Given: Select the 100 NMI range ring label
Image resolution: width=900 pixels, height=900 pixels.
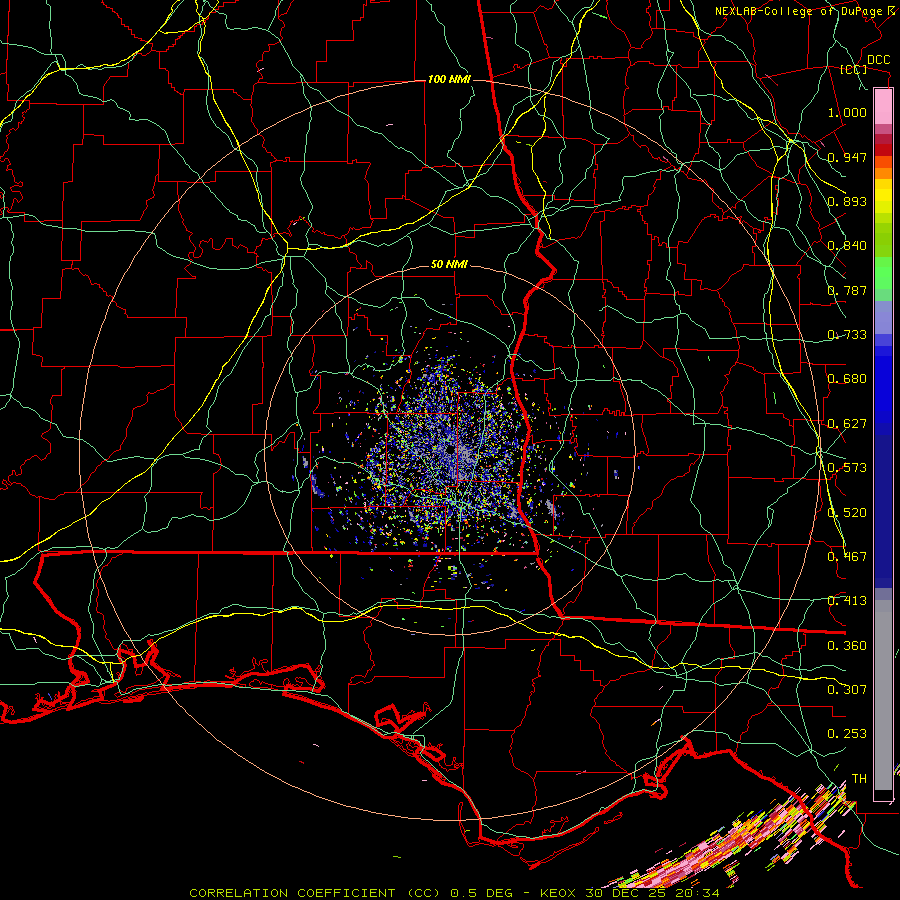Looking at the screenshot, I should 449,79.
